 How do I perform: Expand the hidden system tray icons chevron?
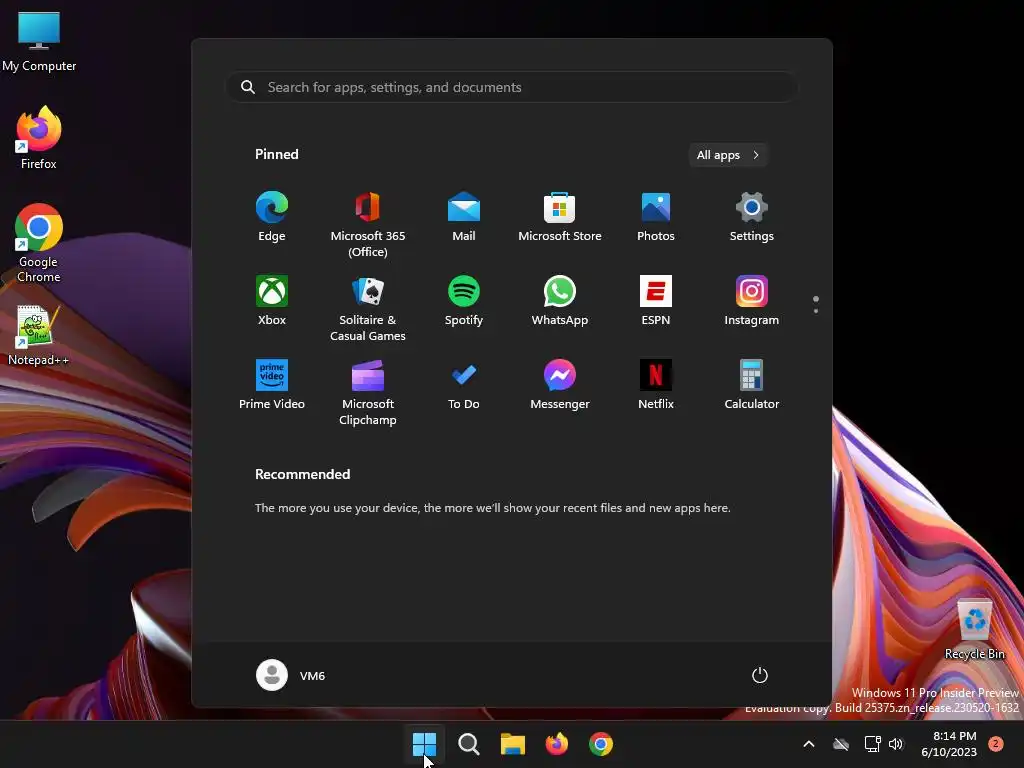click(x=808, y=744)
